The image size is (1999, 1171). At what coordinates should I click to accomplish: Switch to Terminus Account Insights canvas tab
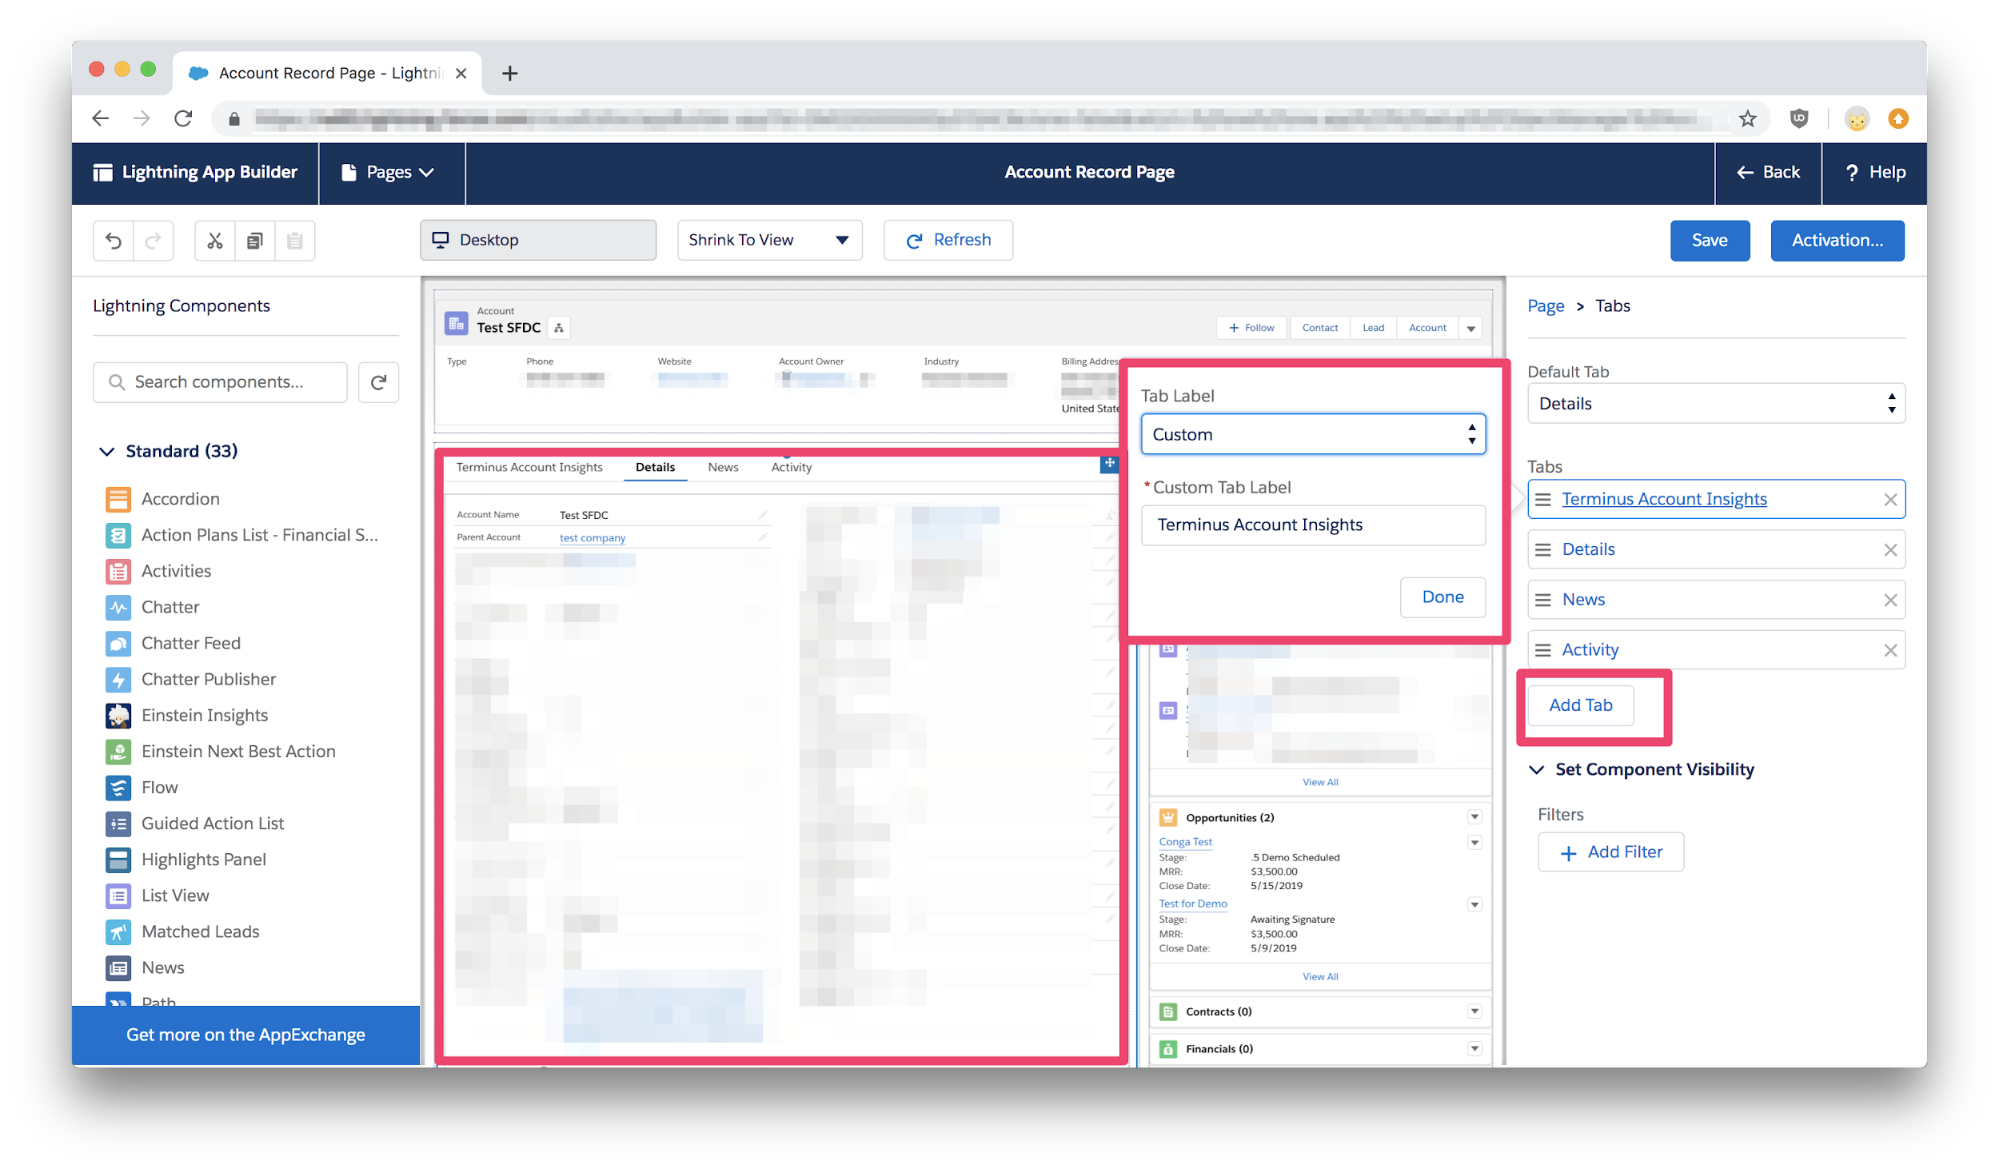529,467
